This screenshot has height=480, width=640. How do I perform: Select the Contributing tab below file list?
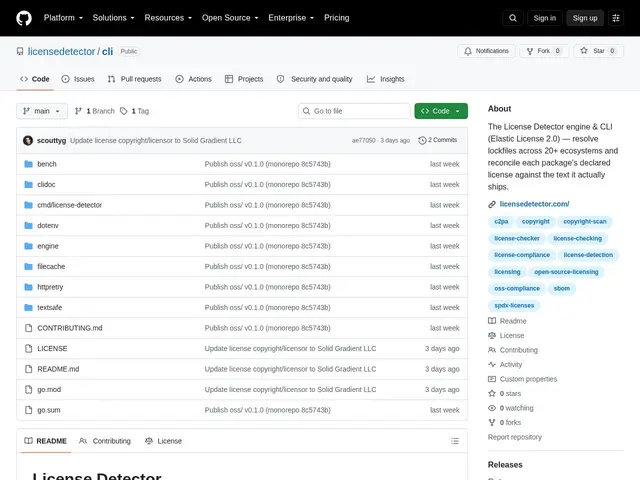[105, 441]
